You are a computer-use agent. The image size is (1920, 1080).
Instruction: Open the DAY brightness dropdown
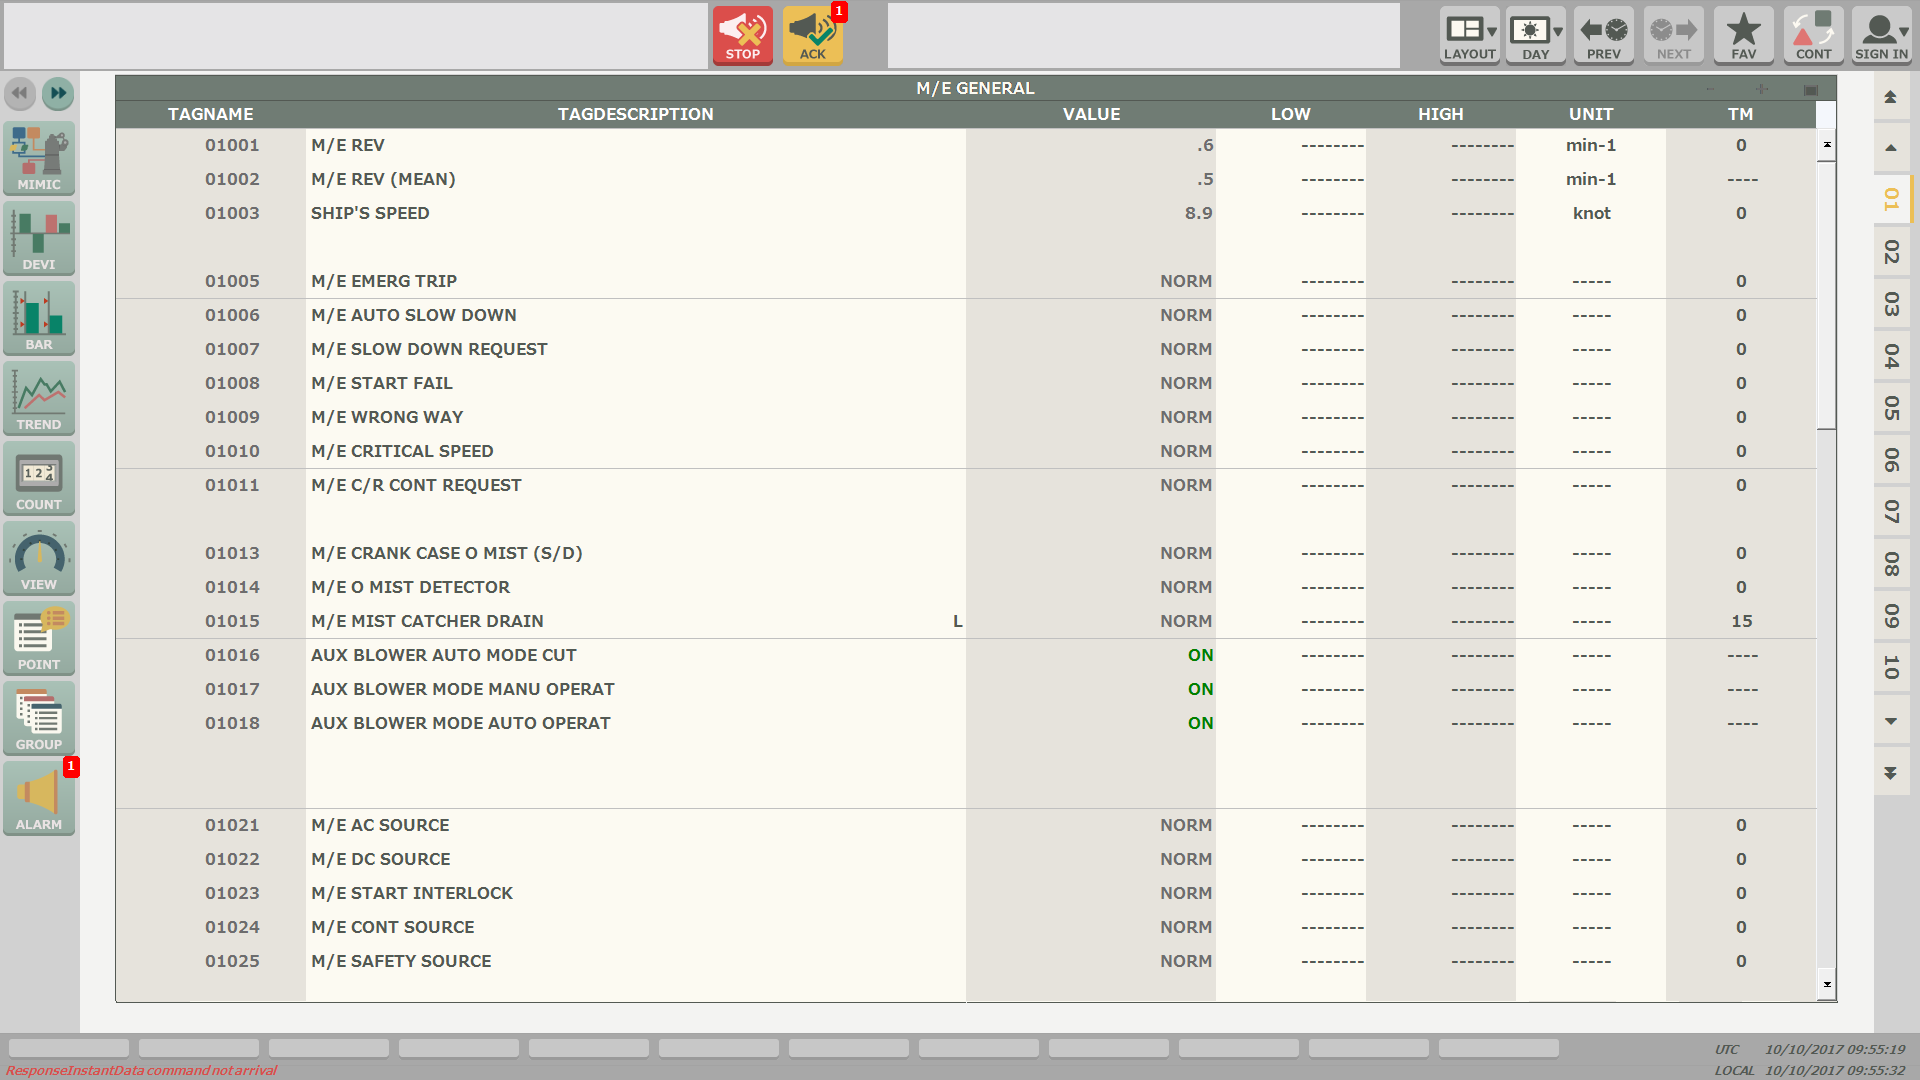point(1536,36)
